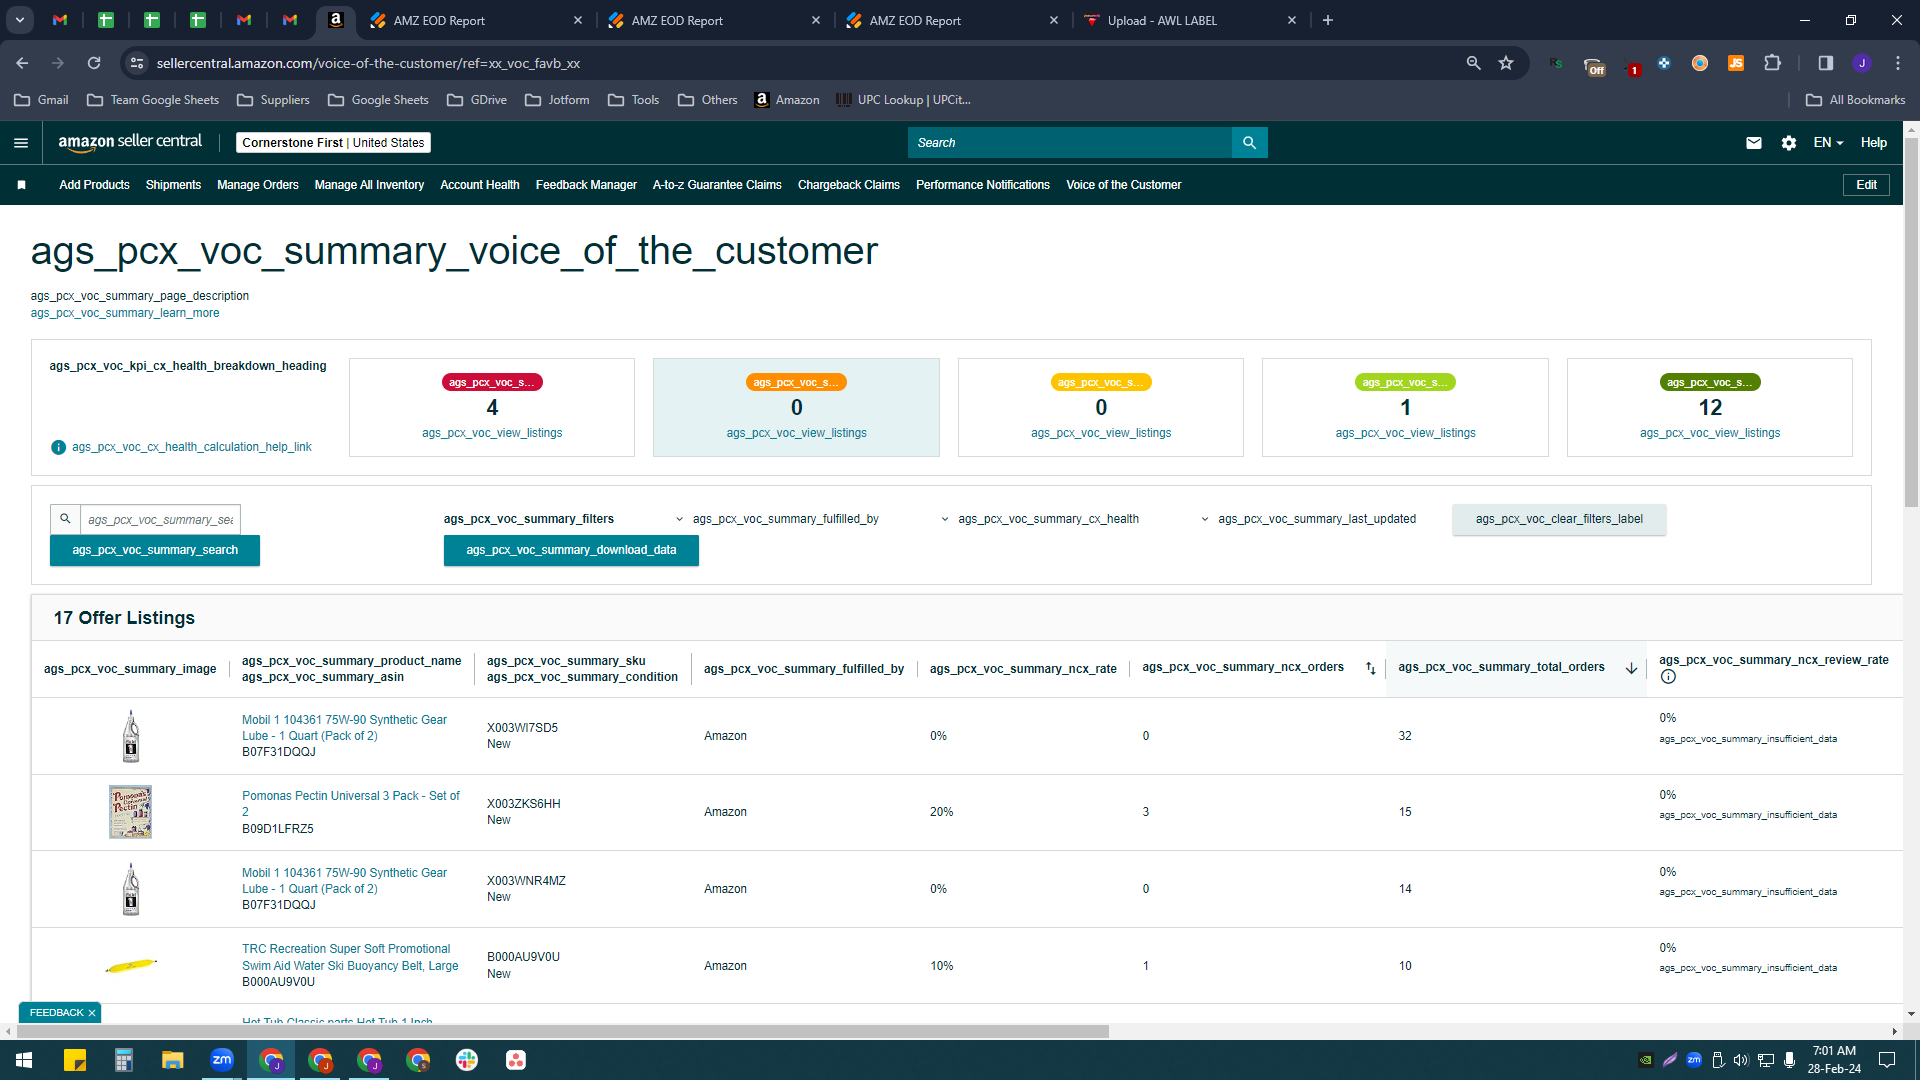Screen dimensions: 1920x1080
Task: Open the Windows Start menu
Action: [x=24, y=1060]
